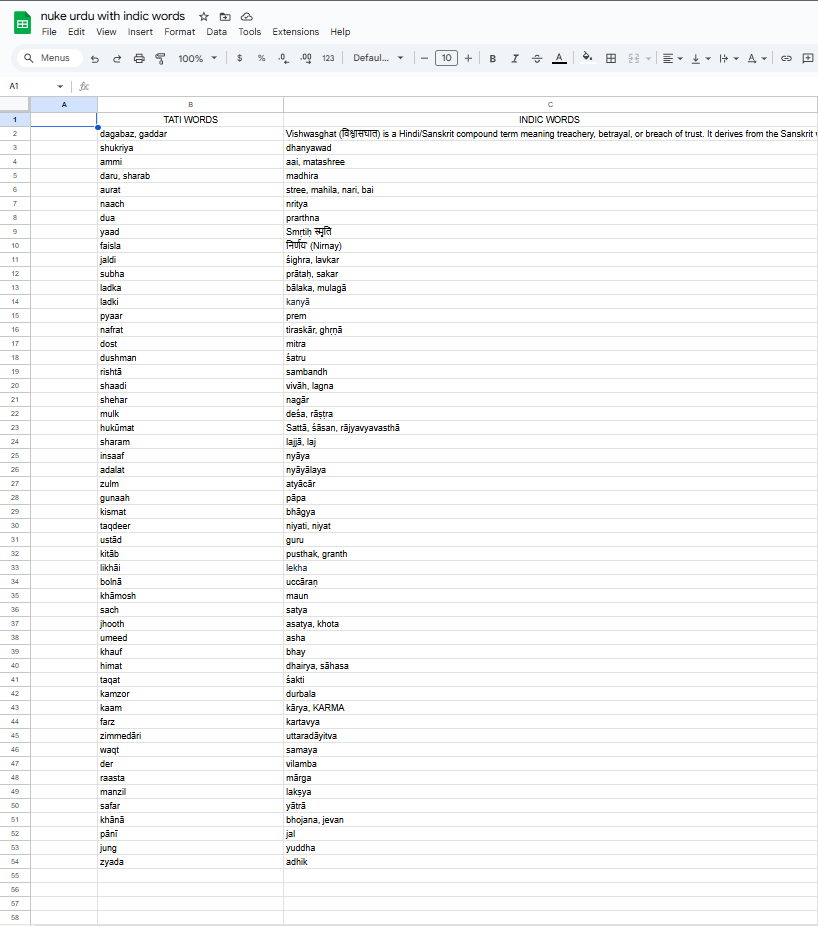Image resolution: width=818 pixels, height=926 pixels.
Task: Expand the name box dropdown
Action: click(60, 87)
